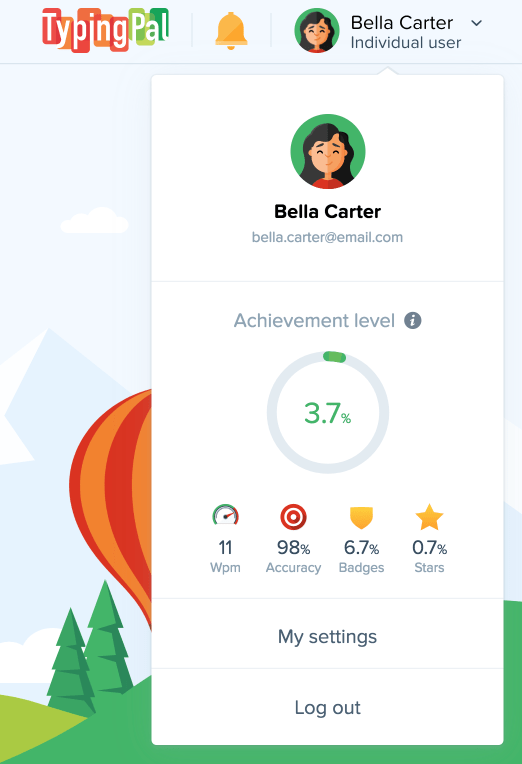Click the red target Accuracy icon

pyautogui.click(x=293, y=516)
